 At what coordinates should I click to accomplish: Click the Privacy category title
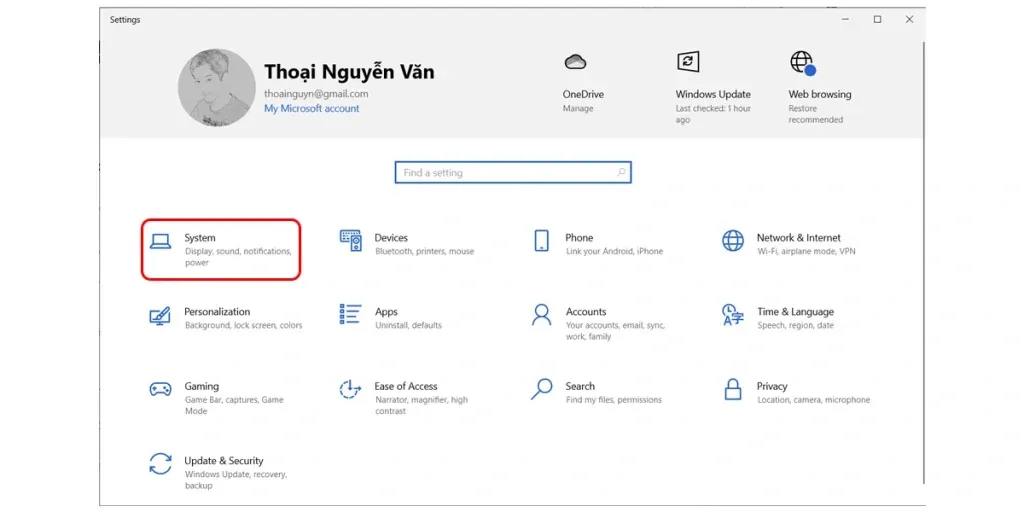pos(772,386)
